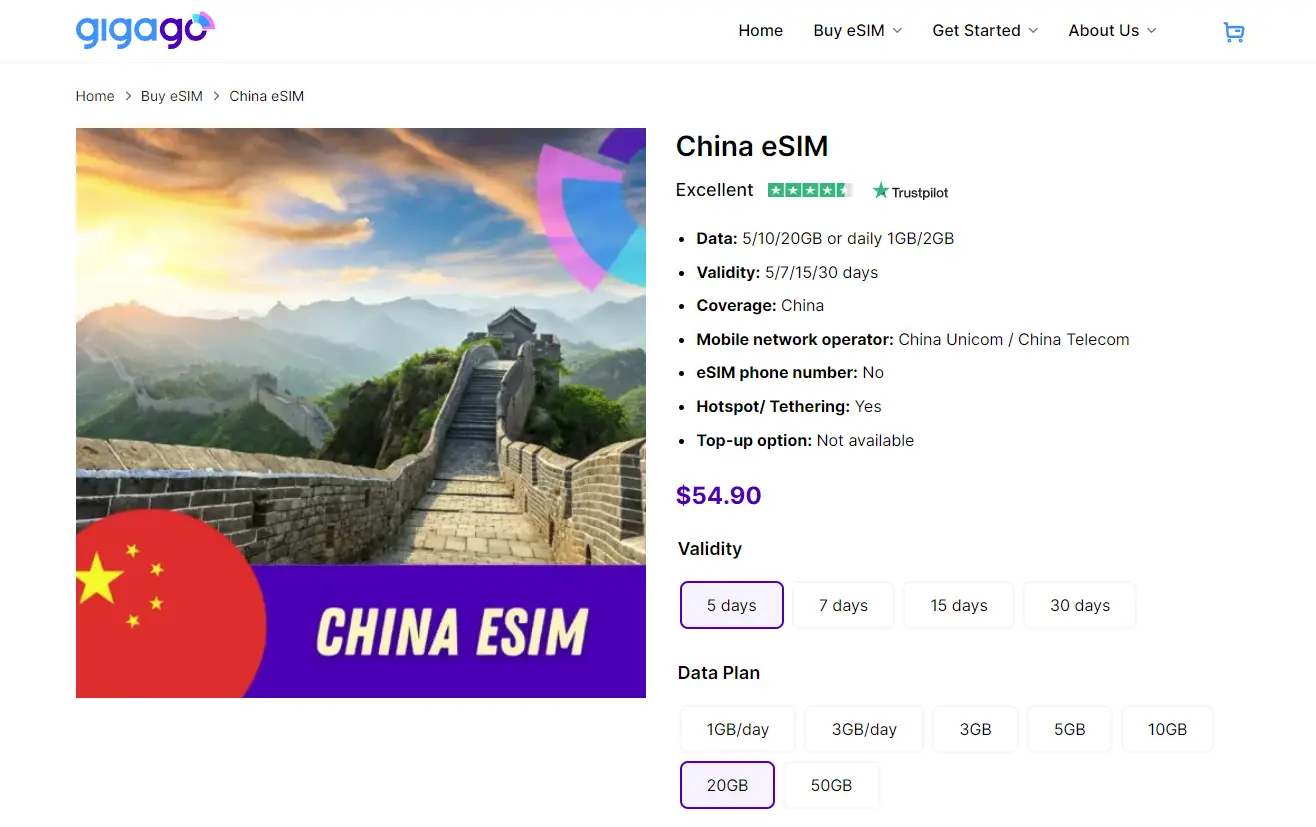
Task: Select the 5 days validity option
Action: point(732,605)
